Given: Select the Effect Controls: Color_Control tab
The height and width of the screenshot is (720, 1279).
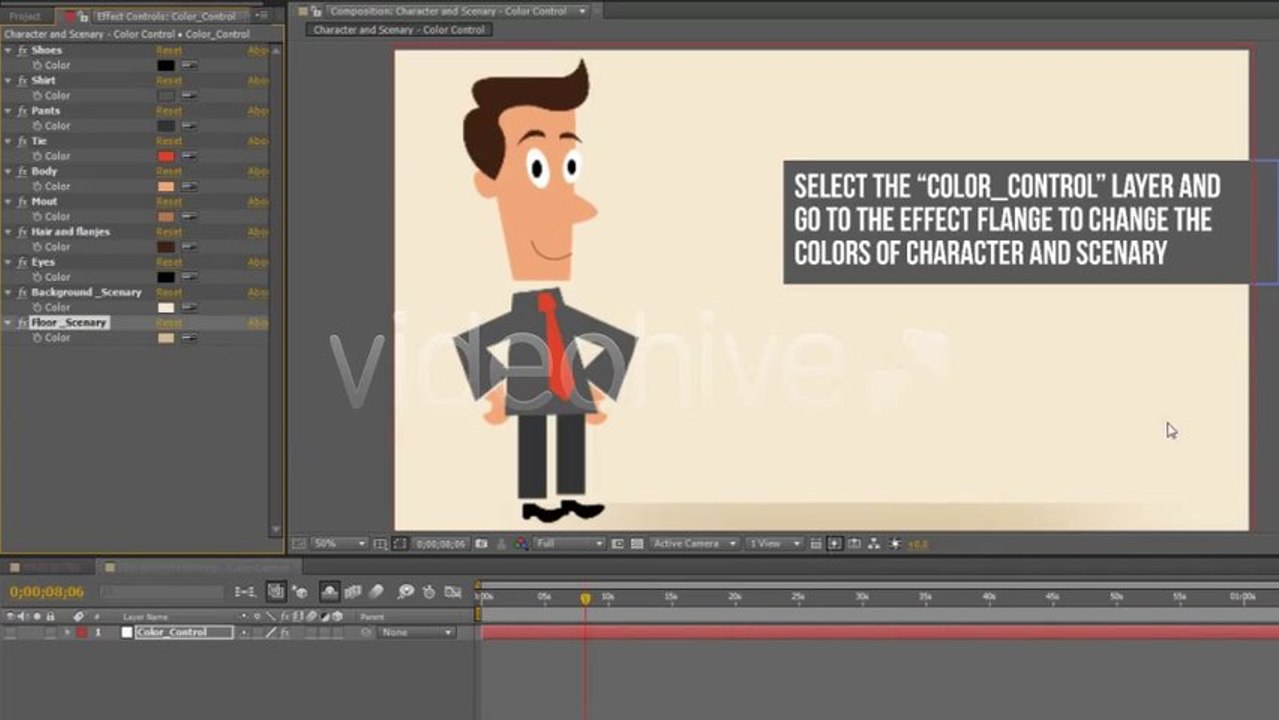Looking at the screenshot, I should pyautogui.click(x=166, y=16).
